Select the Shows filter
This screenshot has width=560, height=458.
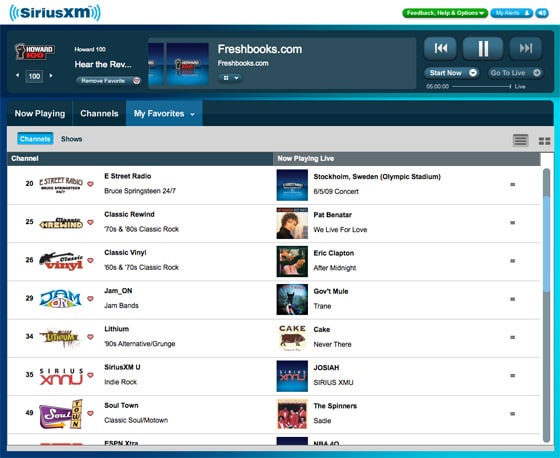click(x=71, y=139)
